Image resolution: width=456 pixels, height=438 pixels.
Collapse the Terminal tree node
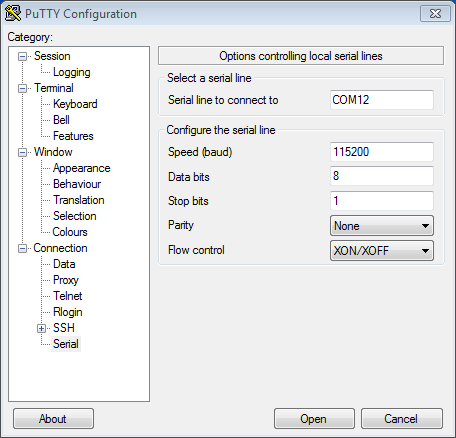[22, 88]
